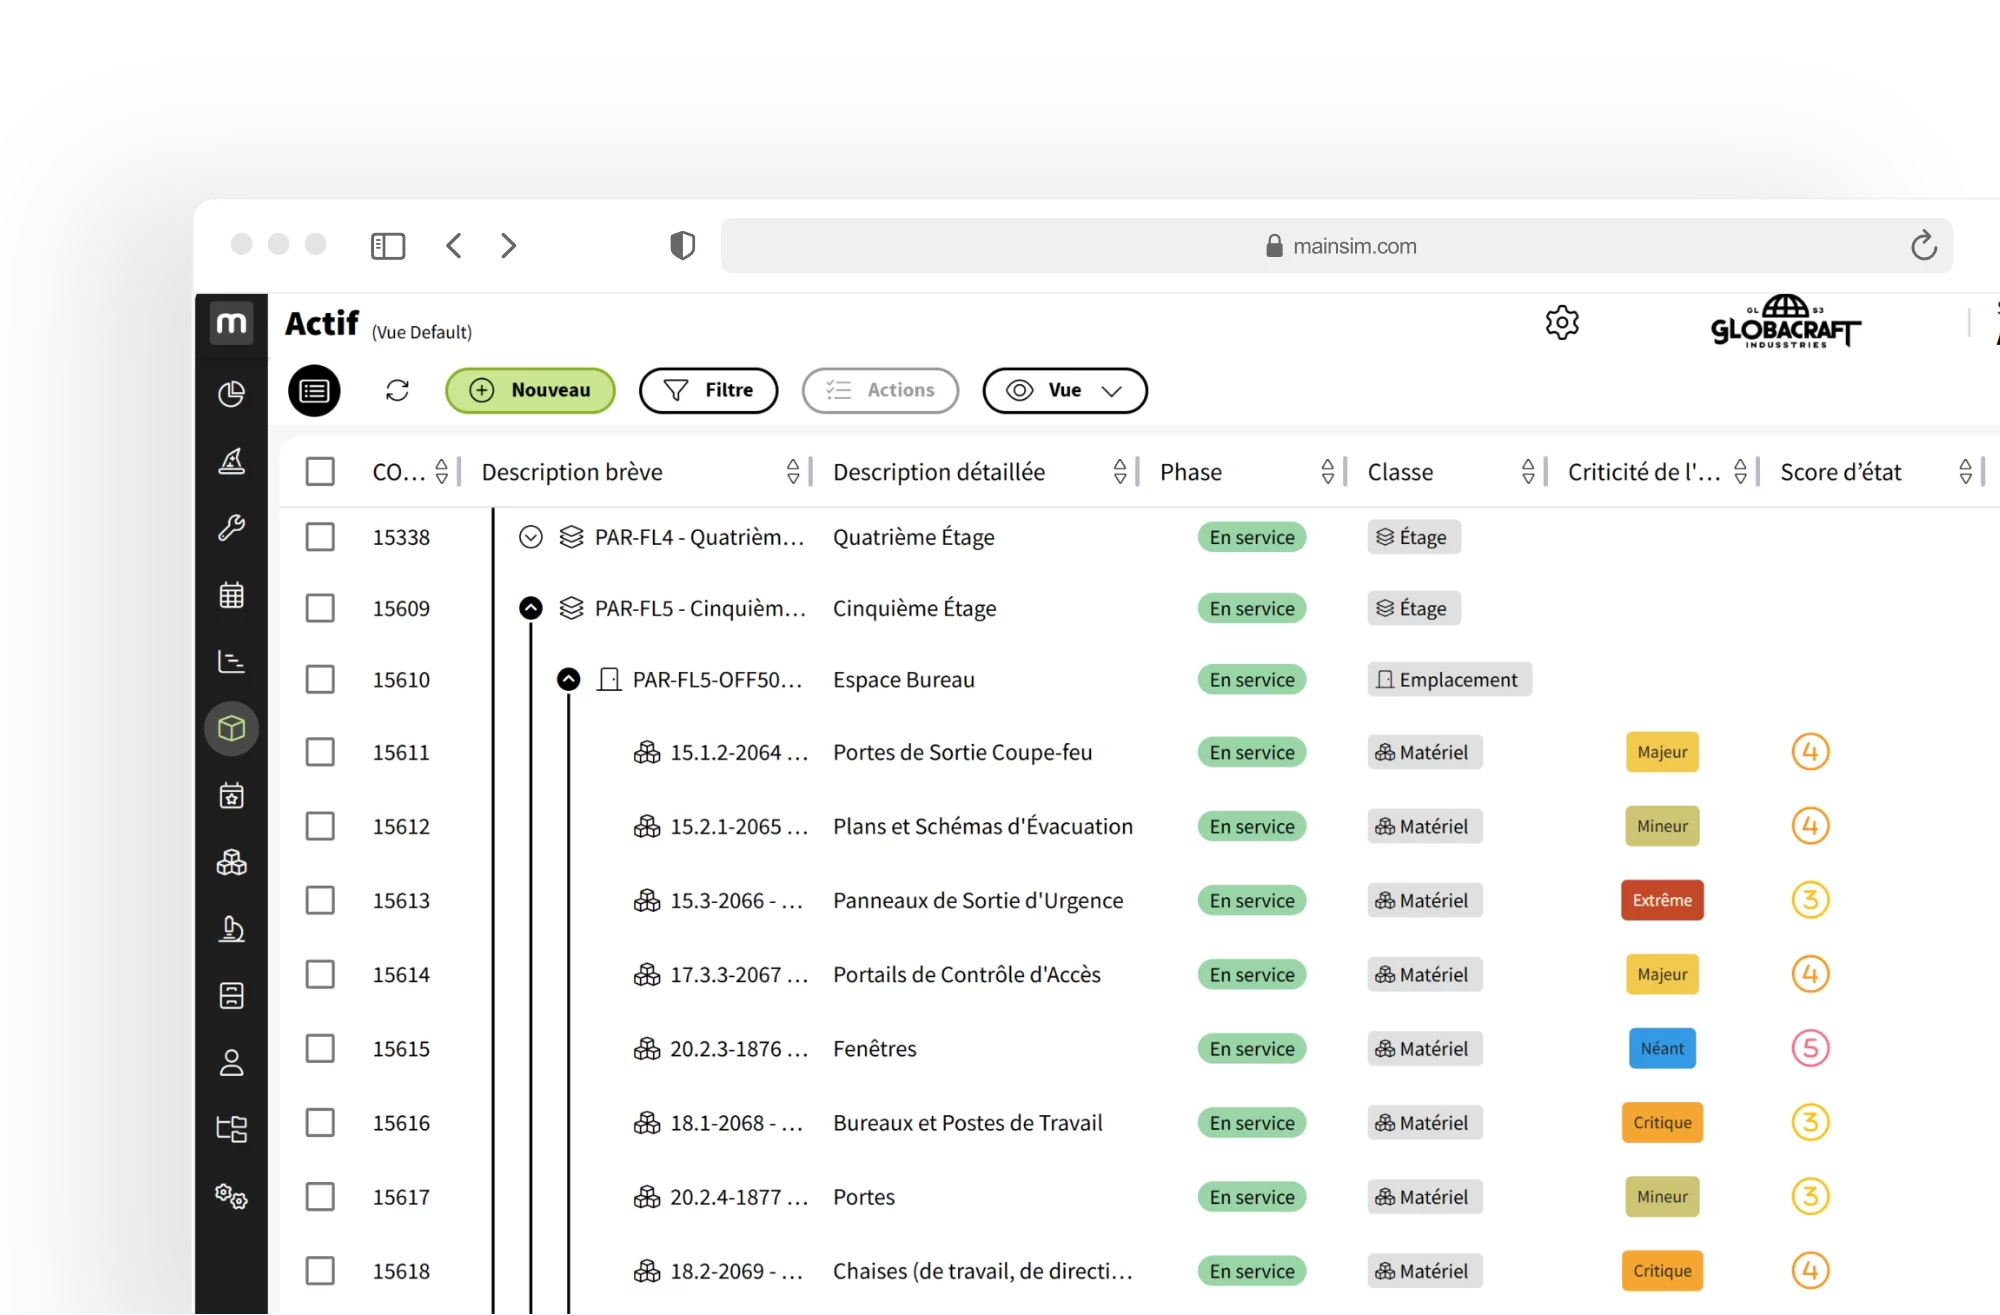
Task: Open the archive drawer sidebar icon
Action: tap(231, 995)
